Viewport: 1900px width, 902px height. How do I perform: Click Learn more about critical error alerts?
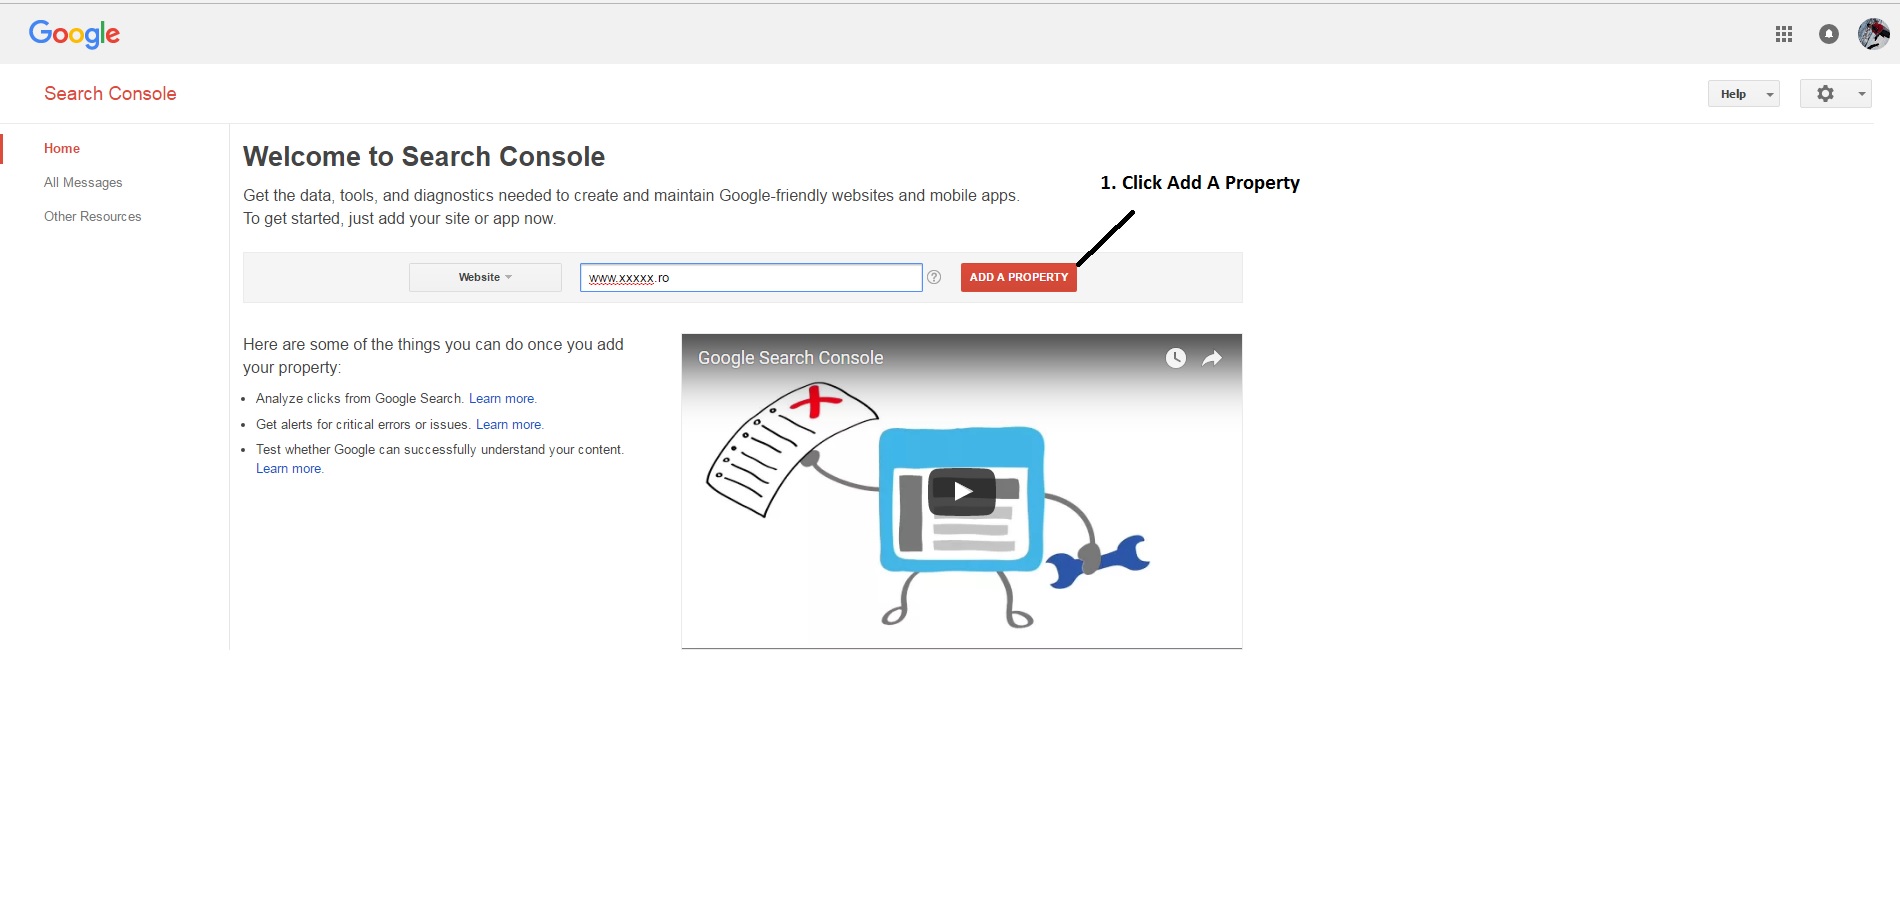[x=508, y=425]
